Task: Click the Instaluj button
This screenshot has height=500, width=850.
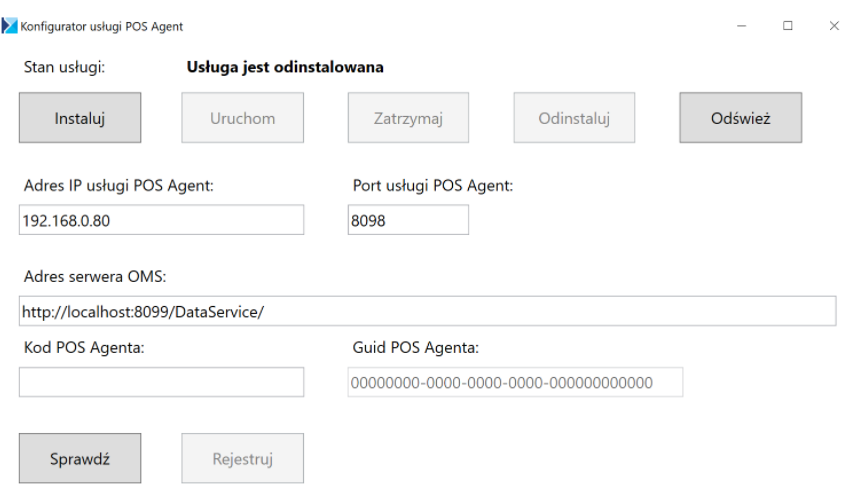Action: (80, 118)
